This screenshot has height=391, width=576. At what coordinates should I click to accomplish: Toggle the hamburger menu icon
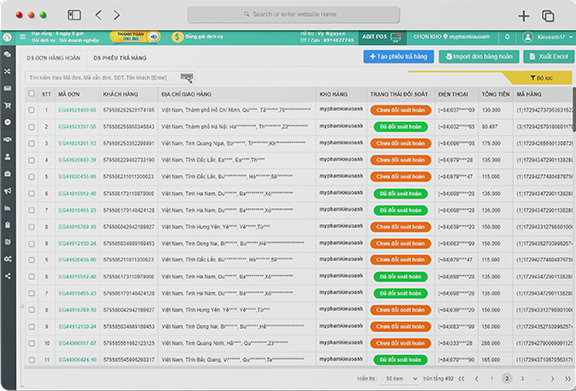pos(23,37)
